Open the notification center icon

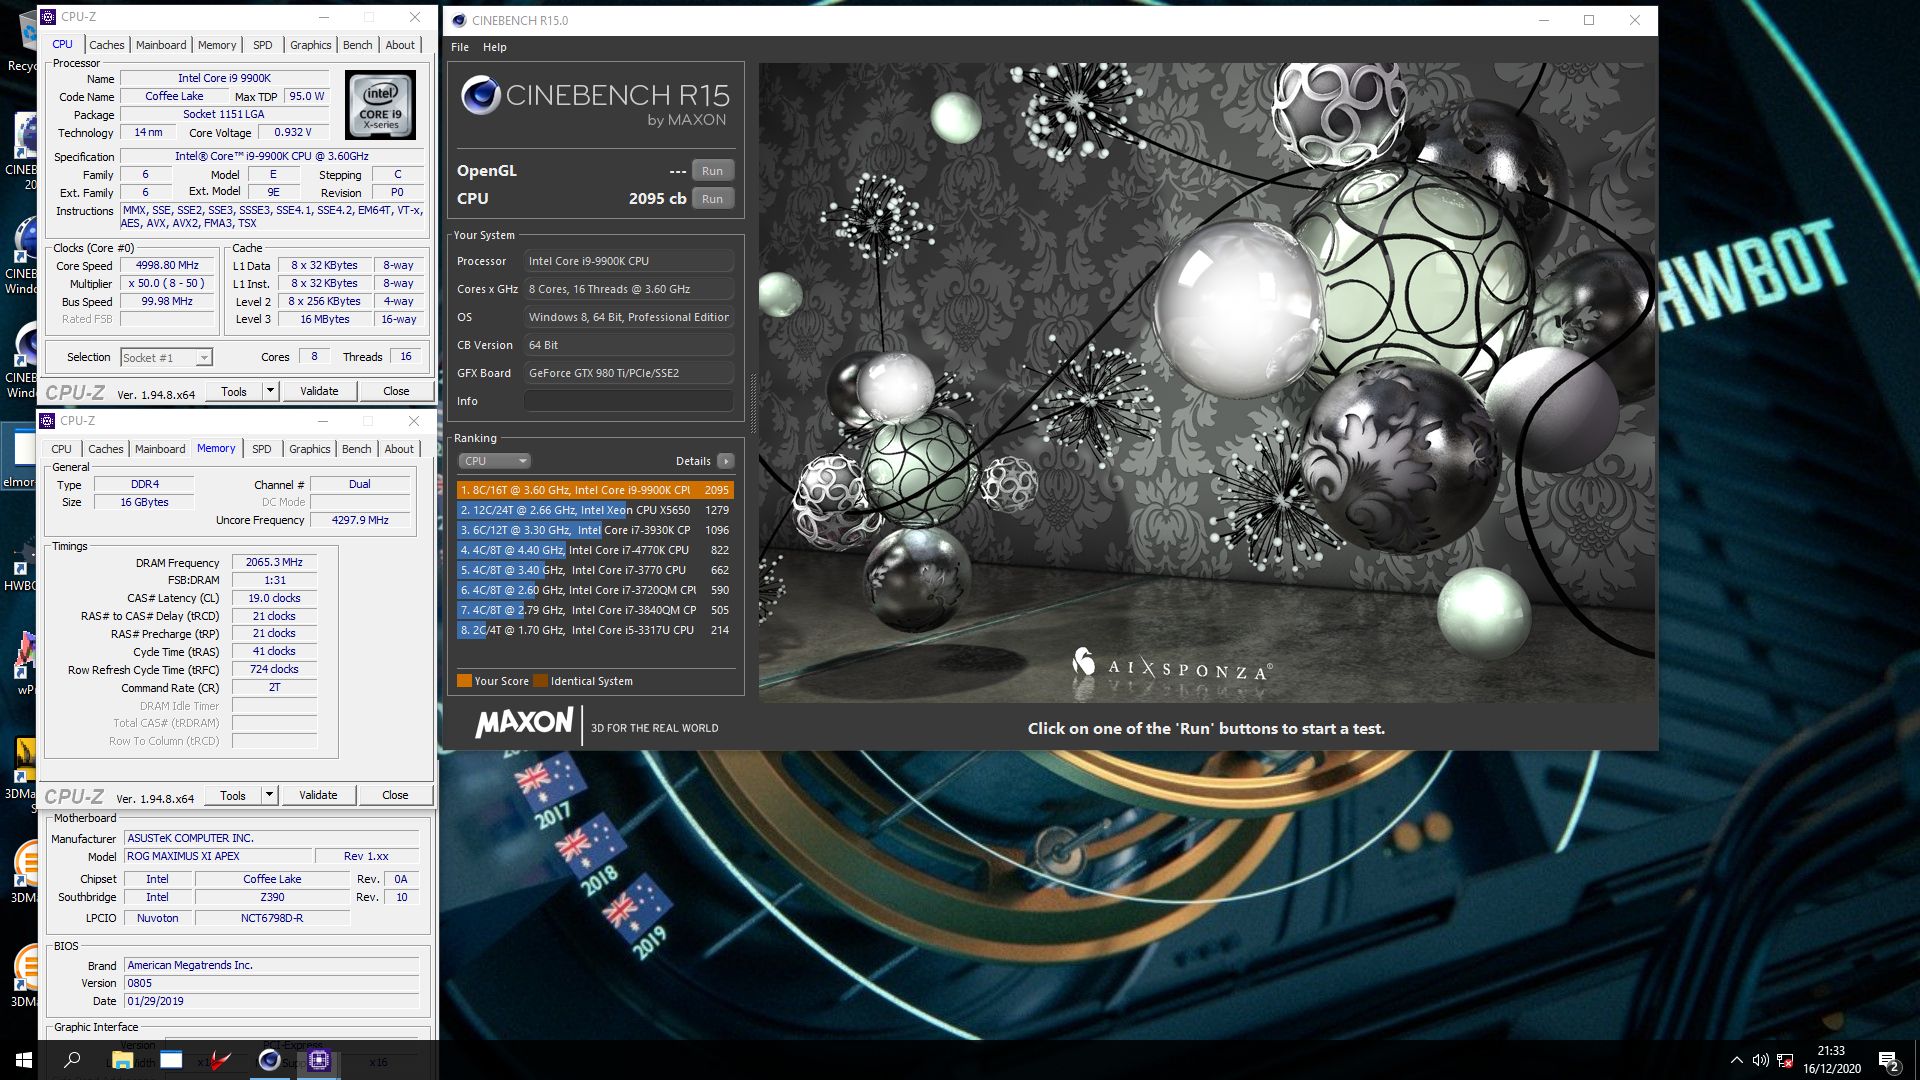(x=1888, y=1060)
